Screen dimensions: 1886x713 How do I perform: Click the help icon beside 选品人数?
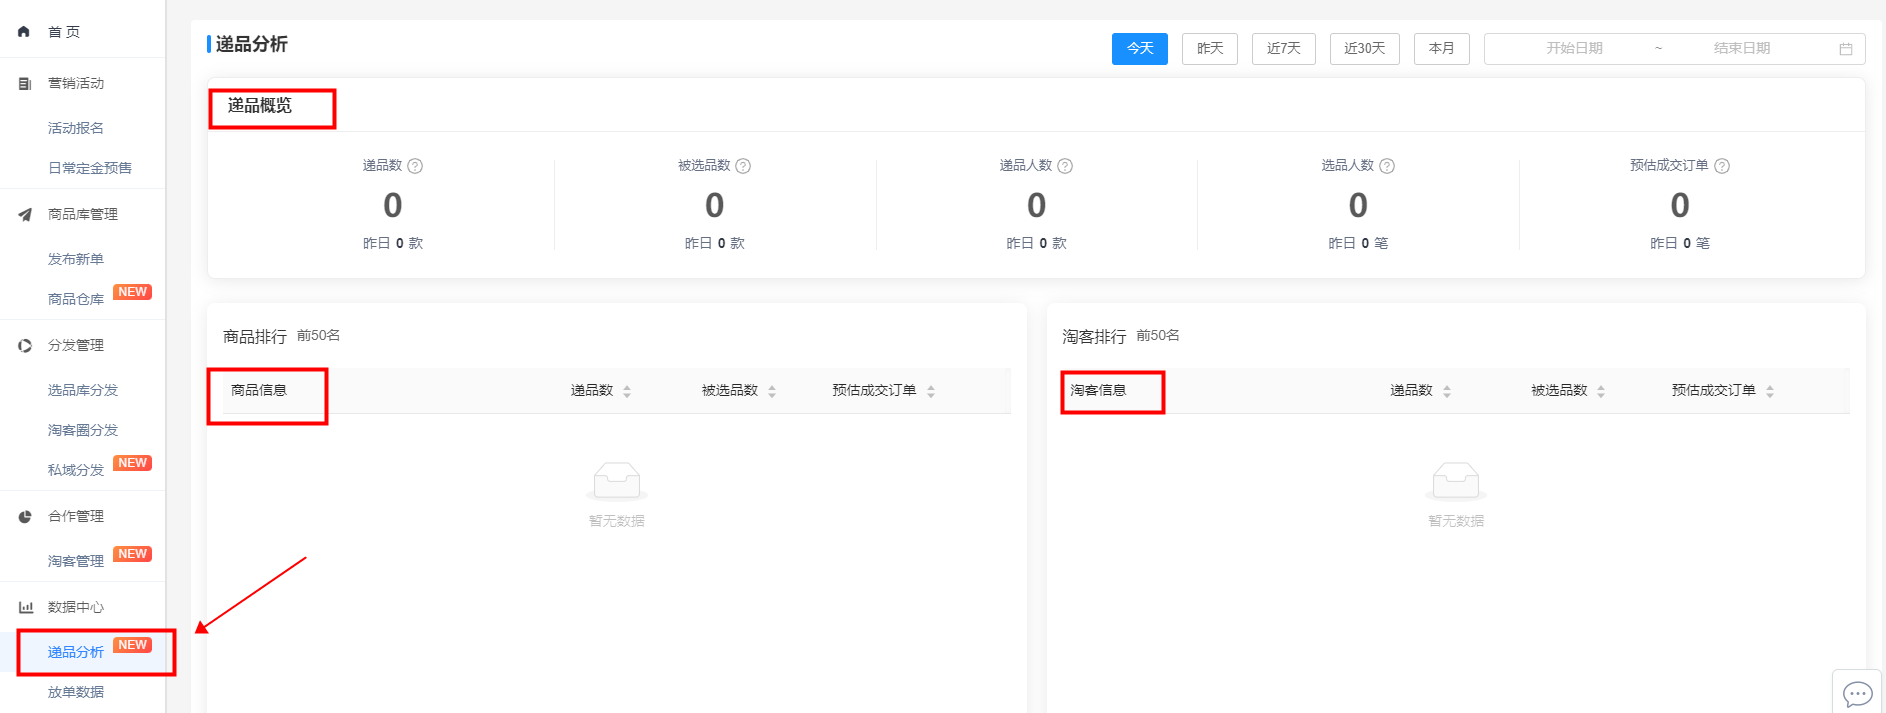1387,166
